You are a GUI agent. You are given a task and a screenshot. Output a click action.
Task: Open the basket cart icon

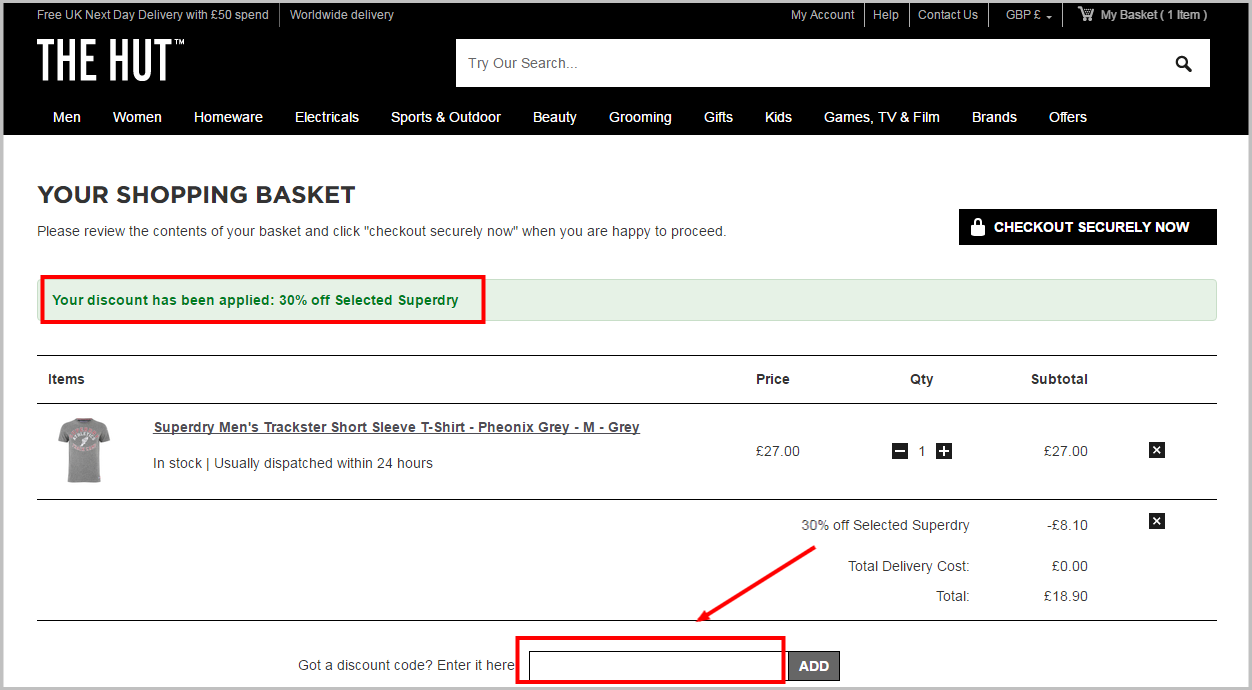point(1086,14)
